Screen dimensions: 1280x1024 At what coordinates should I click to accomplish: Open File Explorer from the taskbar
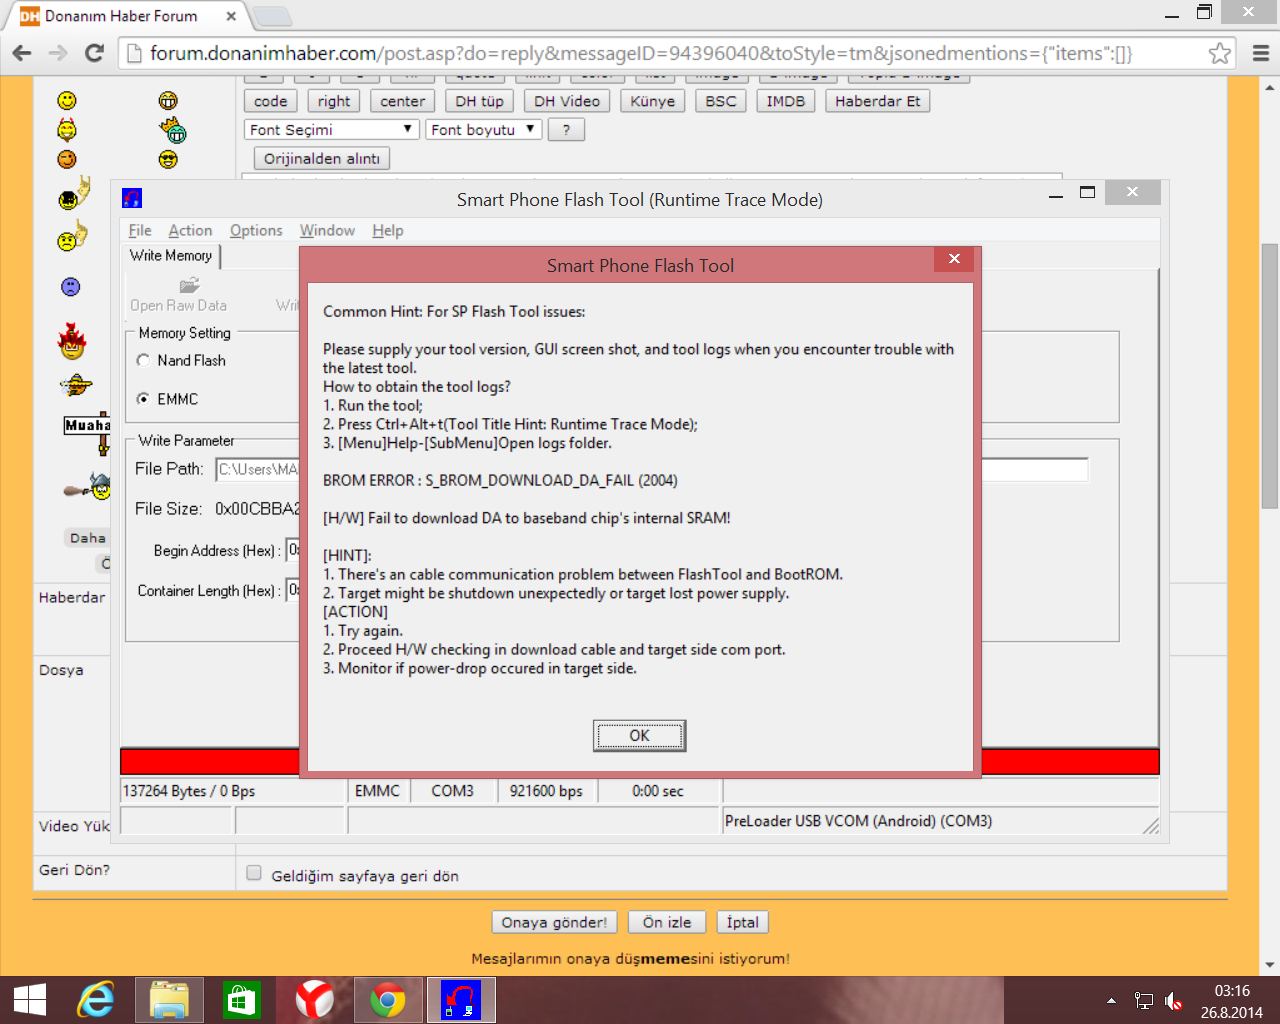pos(170,1000)
